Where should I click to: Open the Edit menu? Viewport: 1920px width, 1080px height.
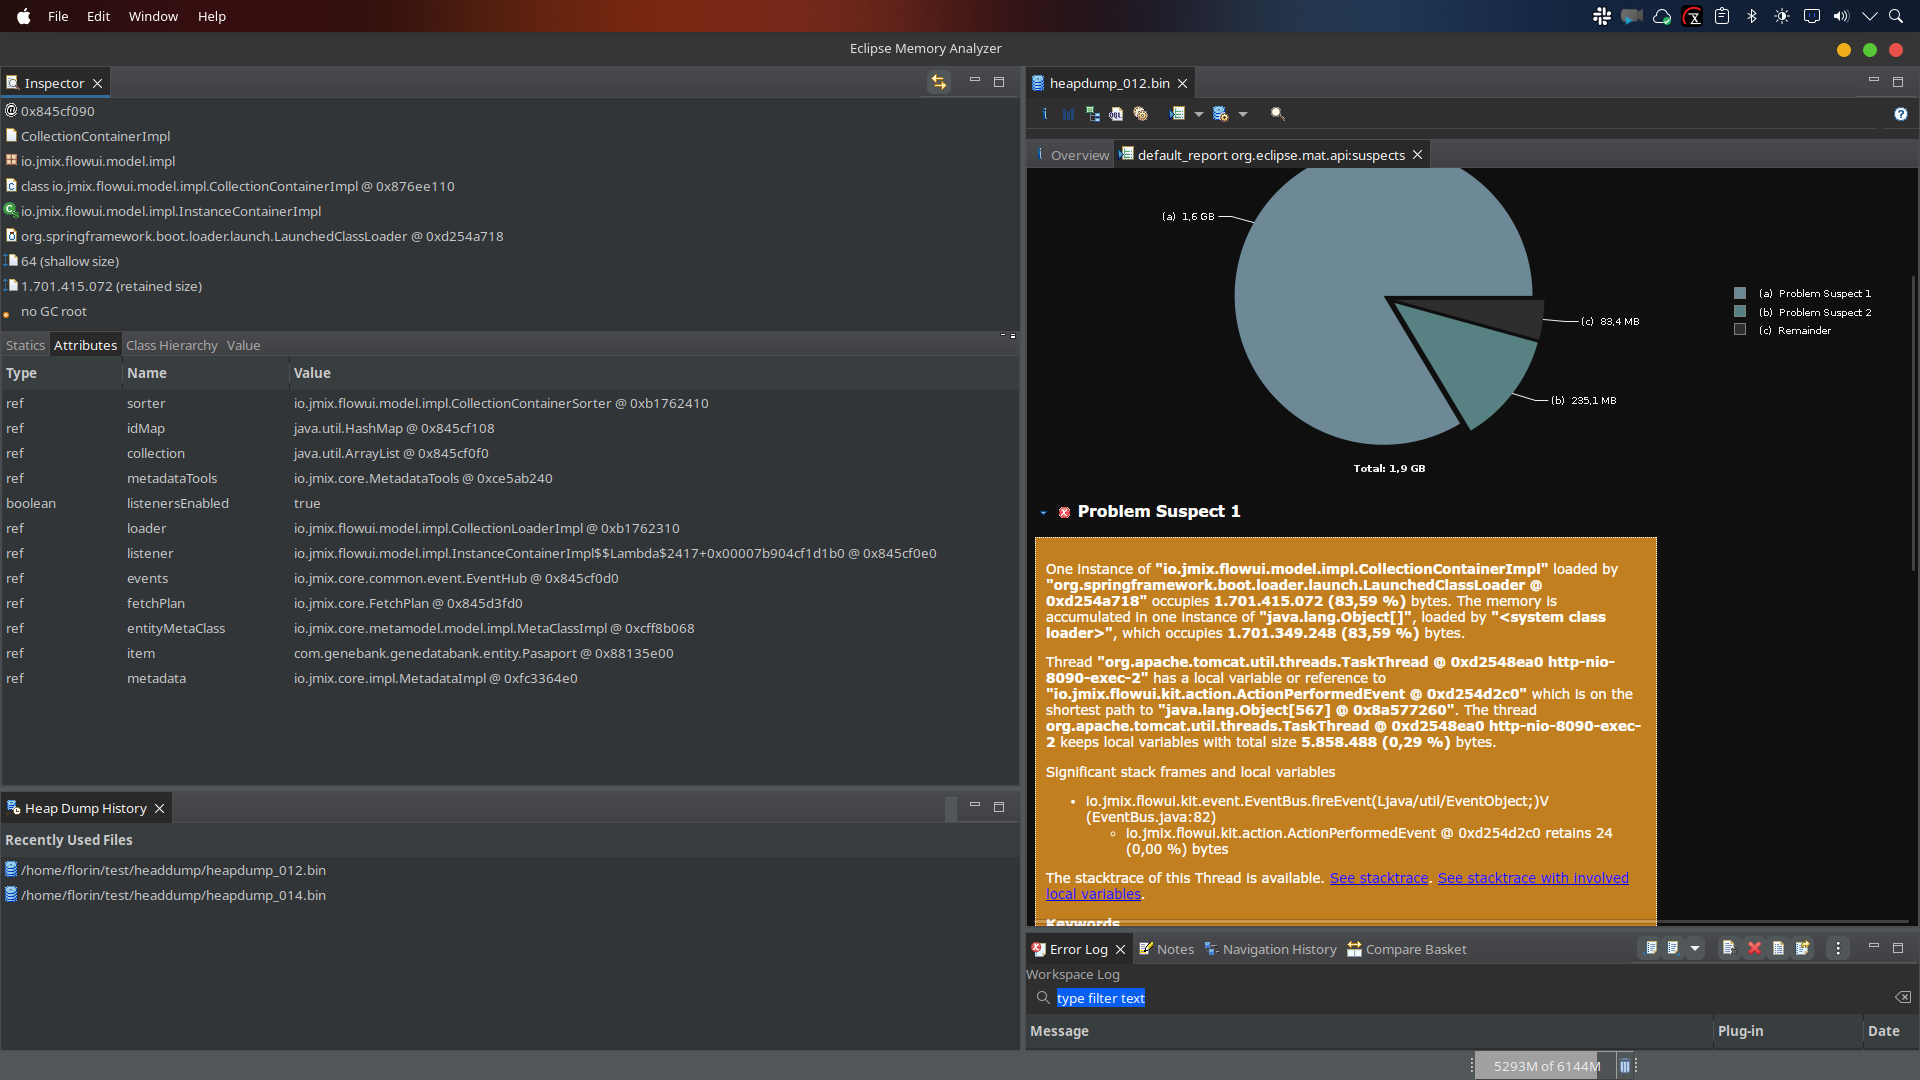click(98, 16)
